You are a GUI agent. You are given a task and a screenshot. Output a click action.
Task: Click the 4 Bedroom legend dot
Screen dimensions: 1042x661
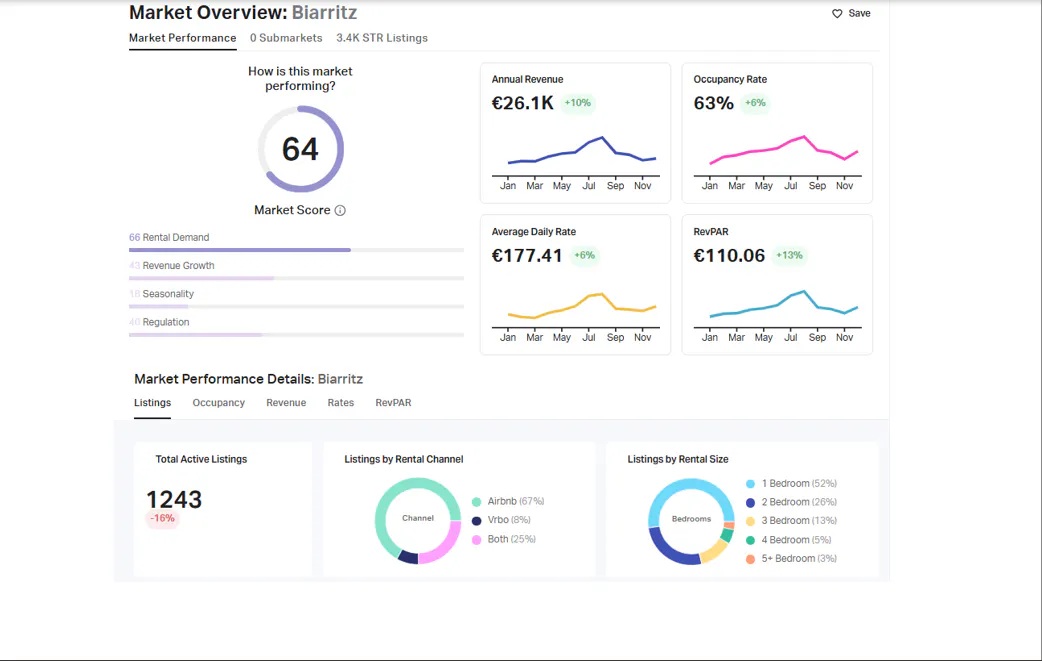pos(750,540)
